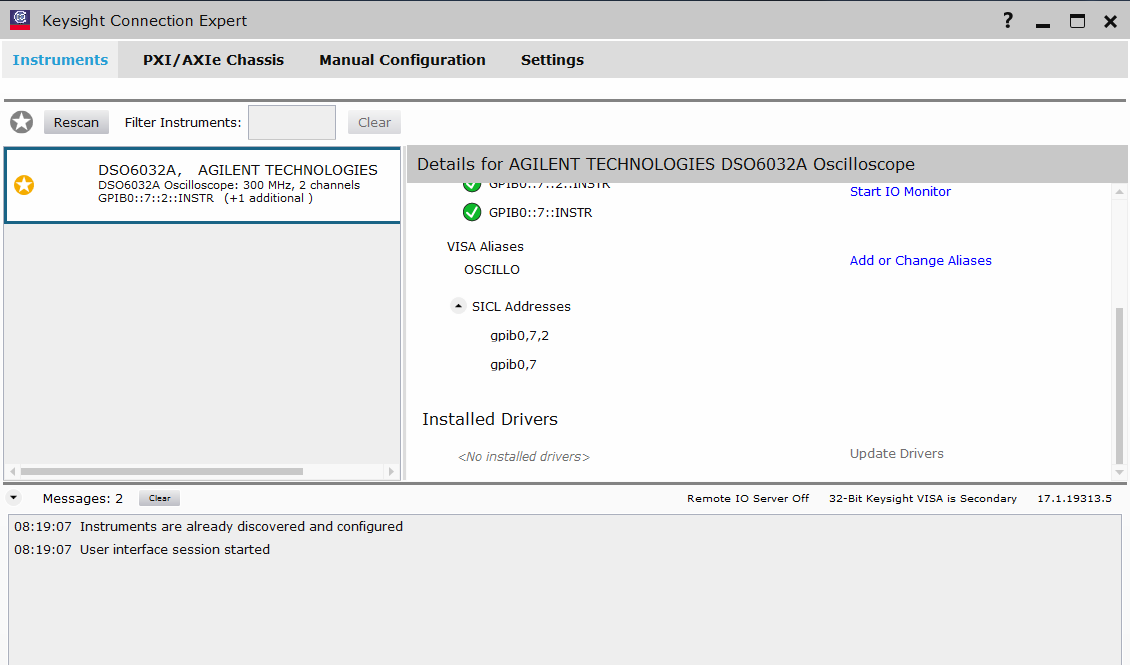Click the Remote IO Server Off status

pyautogui.click(x=748, y=499)
